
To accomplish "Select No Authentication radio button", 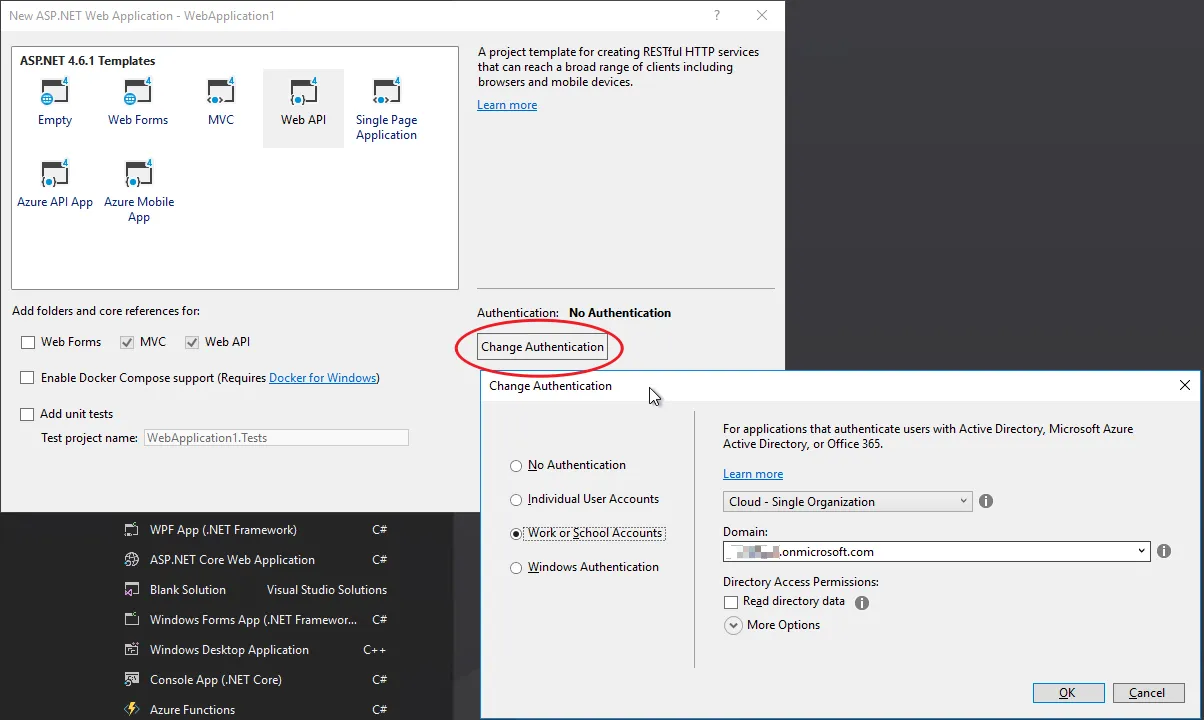I will (516, 466).
